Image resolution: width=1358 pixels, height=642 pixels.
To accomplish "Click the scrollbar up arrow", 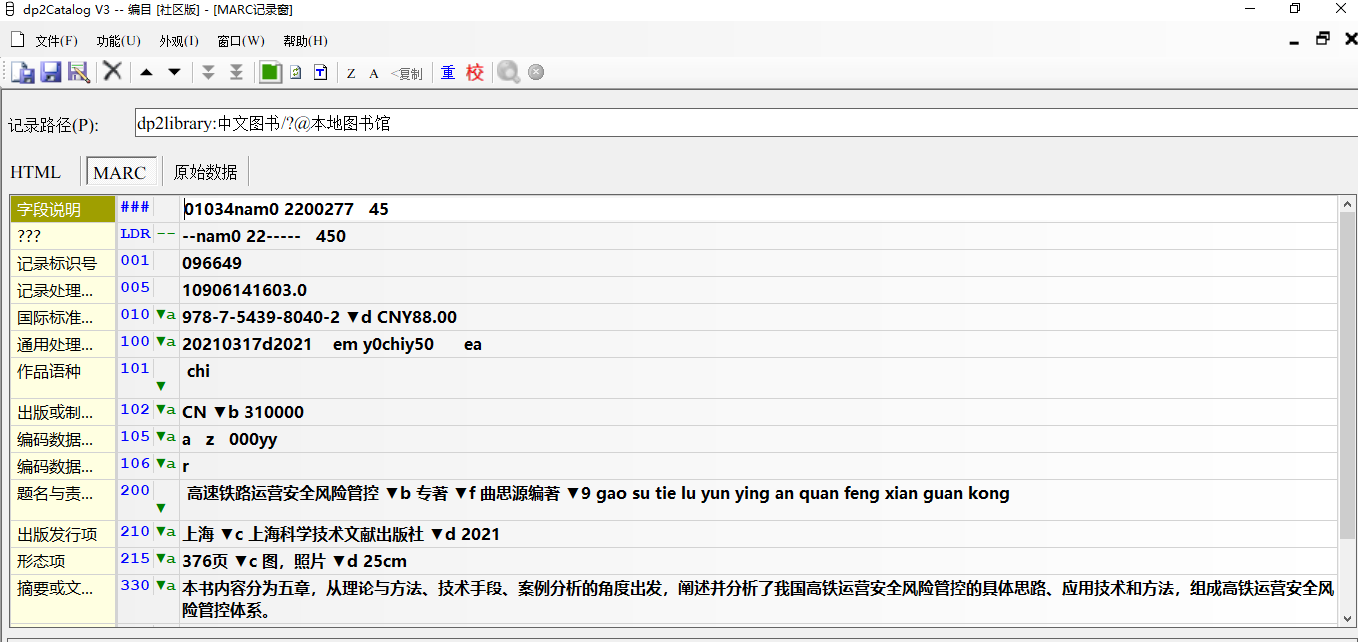I will [1347, 204].
